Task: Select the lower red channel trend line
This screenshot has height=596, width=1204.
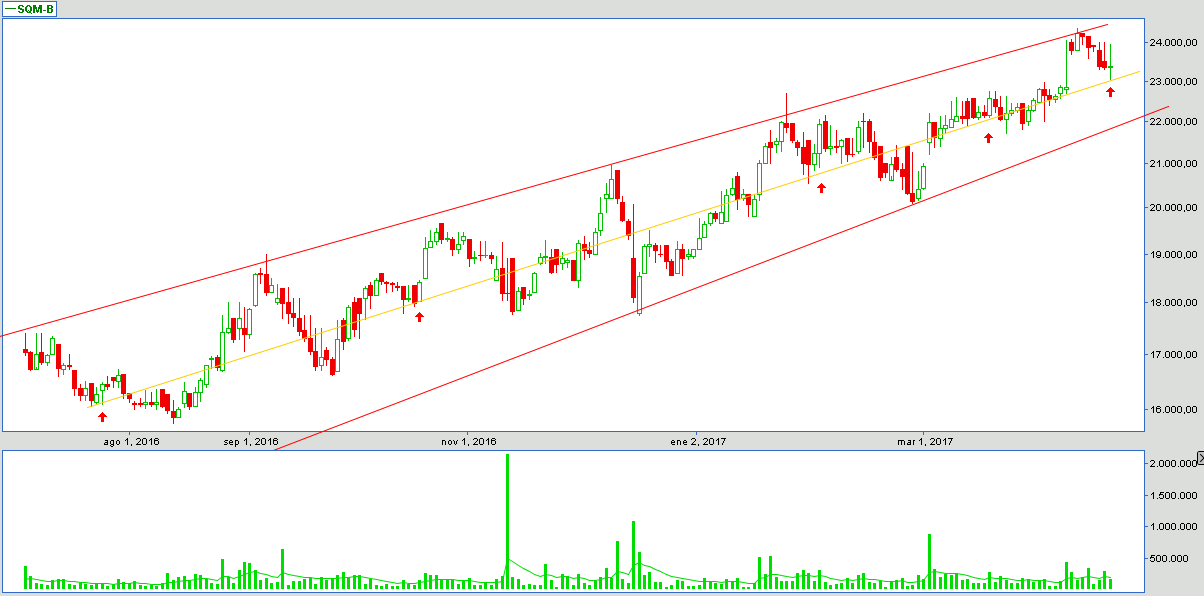Action: 722,277
